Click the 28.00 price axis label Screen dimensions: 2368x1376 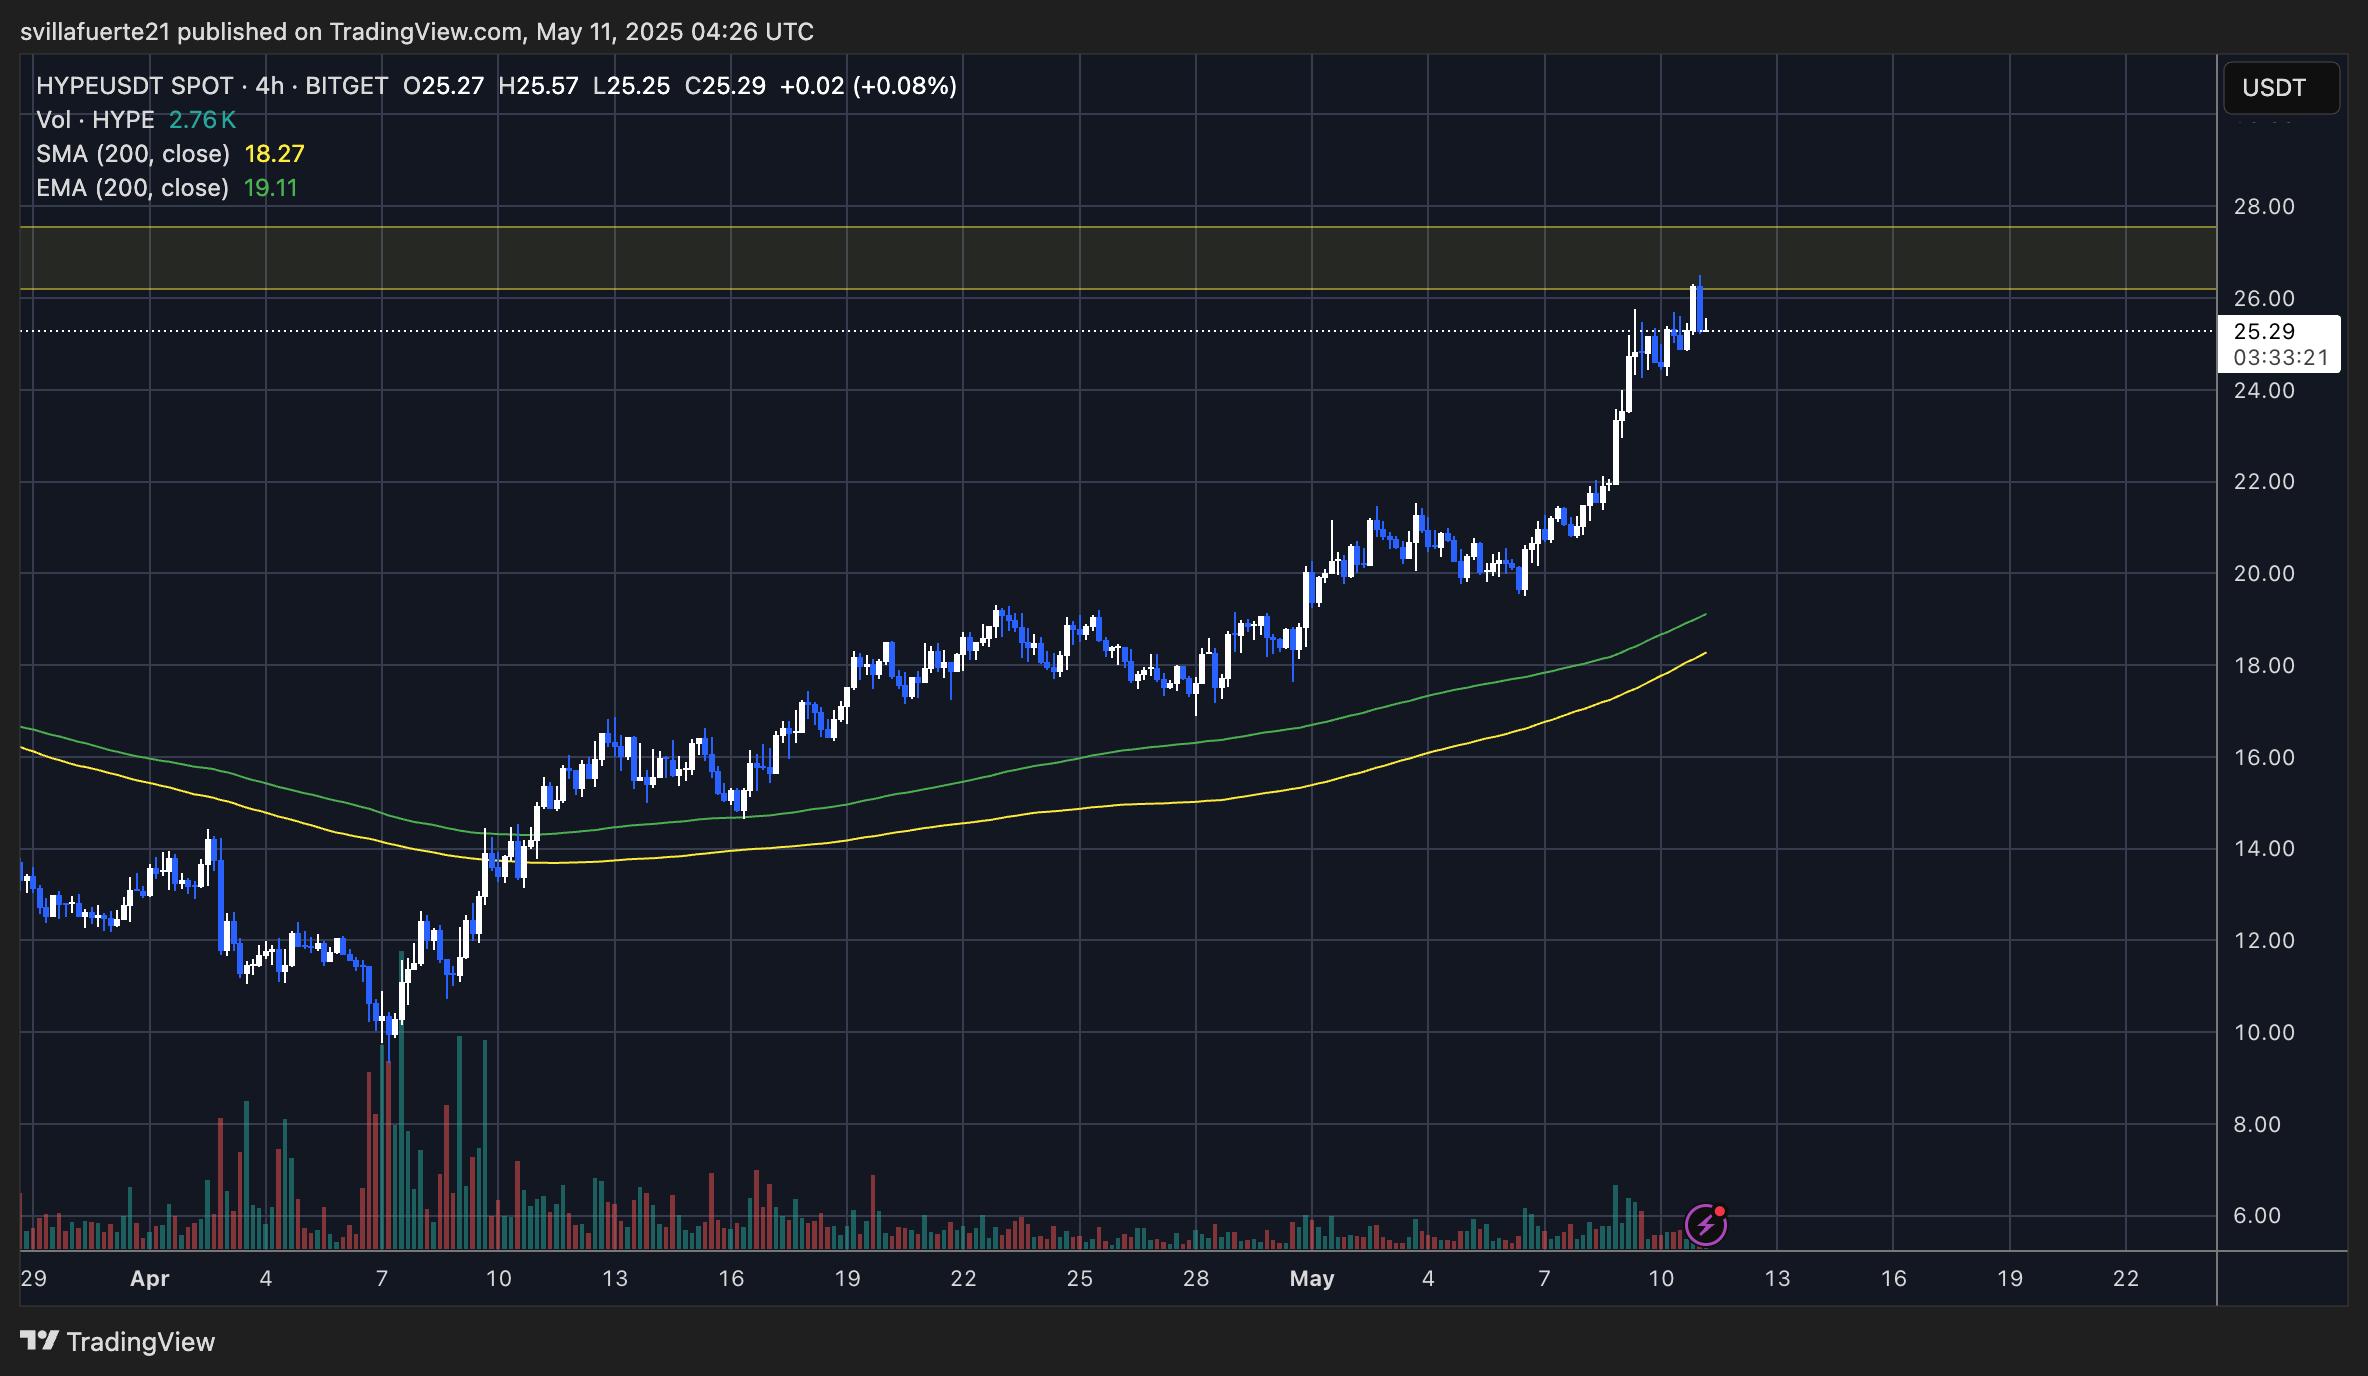pyautogui.click(x=2264, y=207)
